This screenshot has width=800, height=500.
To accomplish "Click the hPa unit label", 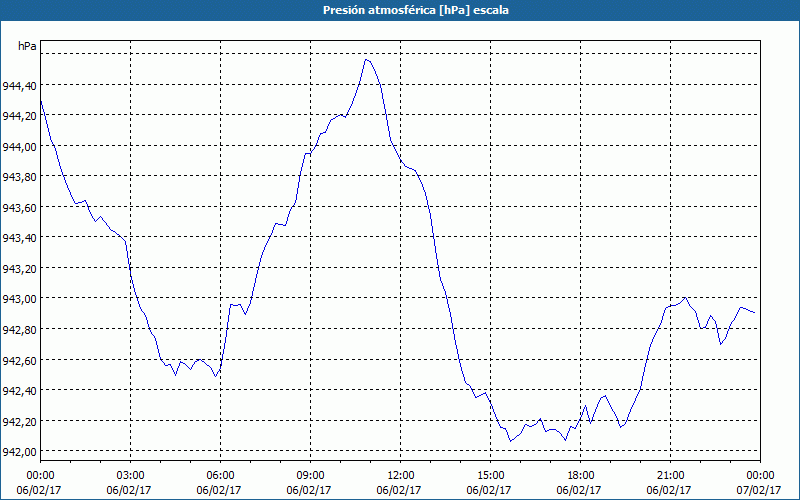I will pos(27,46).
